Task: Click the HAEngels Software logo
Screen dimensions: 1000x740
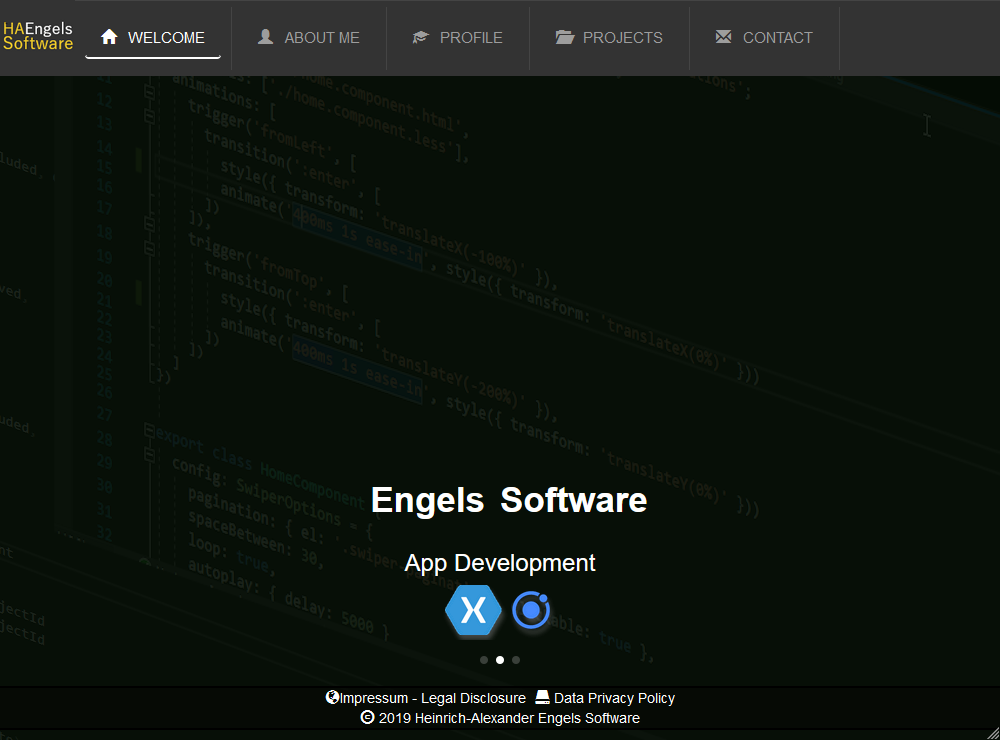Action: click(x=38, y=36)
